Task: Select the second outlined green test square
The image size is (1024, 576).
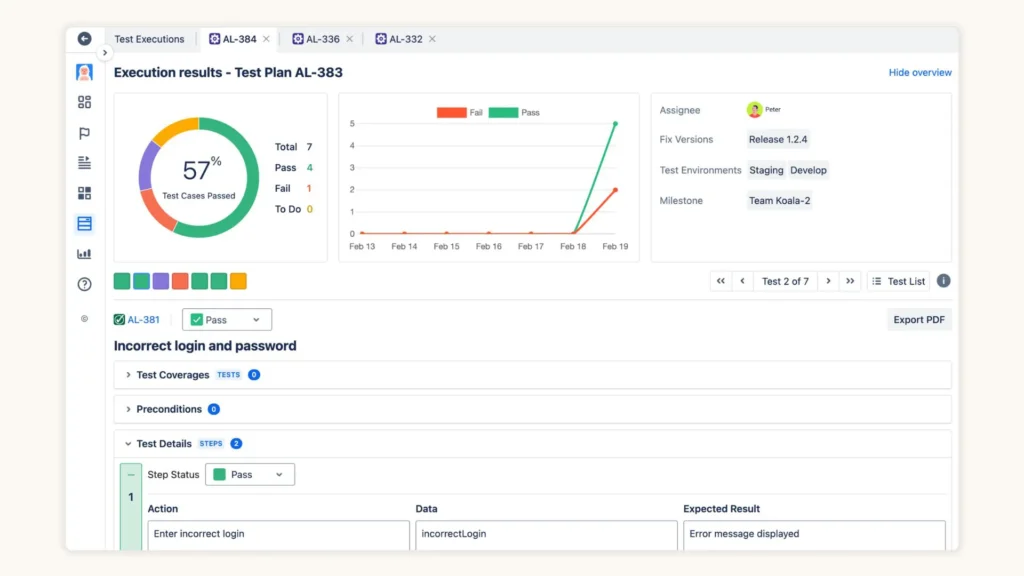Action: [141, 281]
